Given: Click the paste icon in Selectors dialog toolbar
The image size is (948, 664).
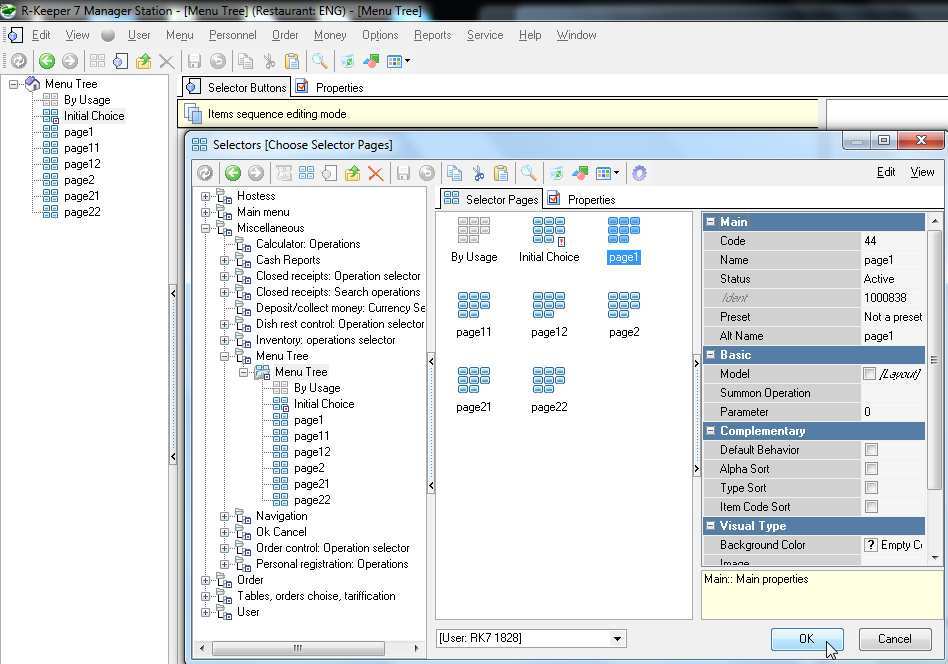Looking at the screenshot, I should click(501, 174).
